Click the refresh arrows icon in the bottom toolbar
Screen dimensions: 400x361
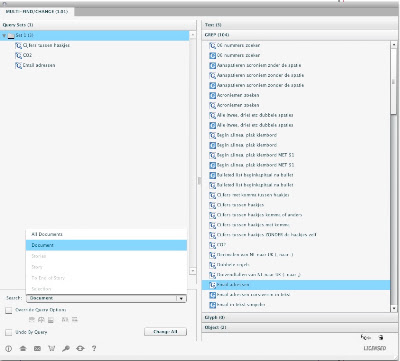80,348
